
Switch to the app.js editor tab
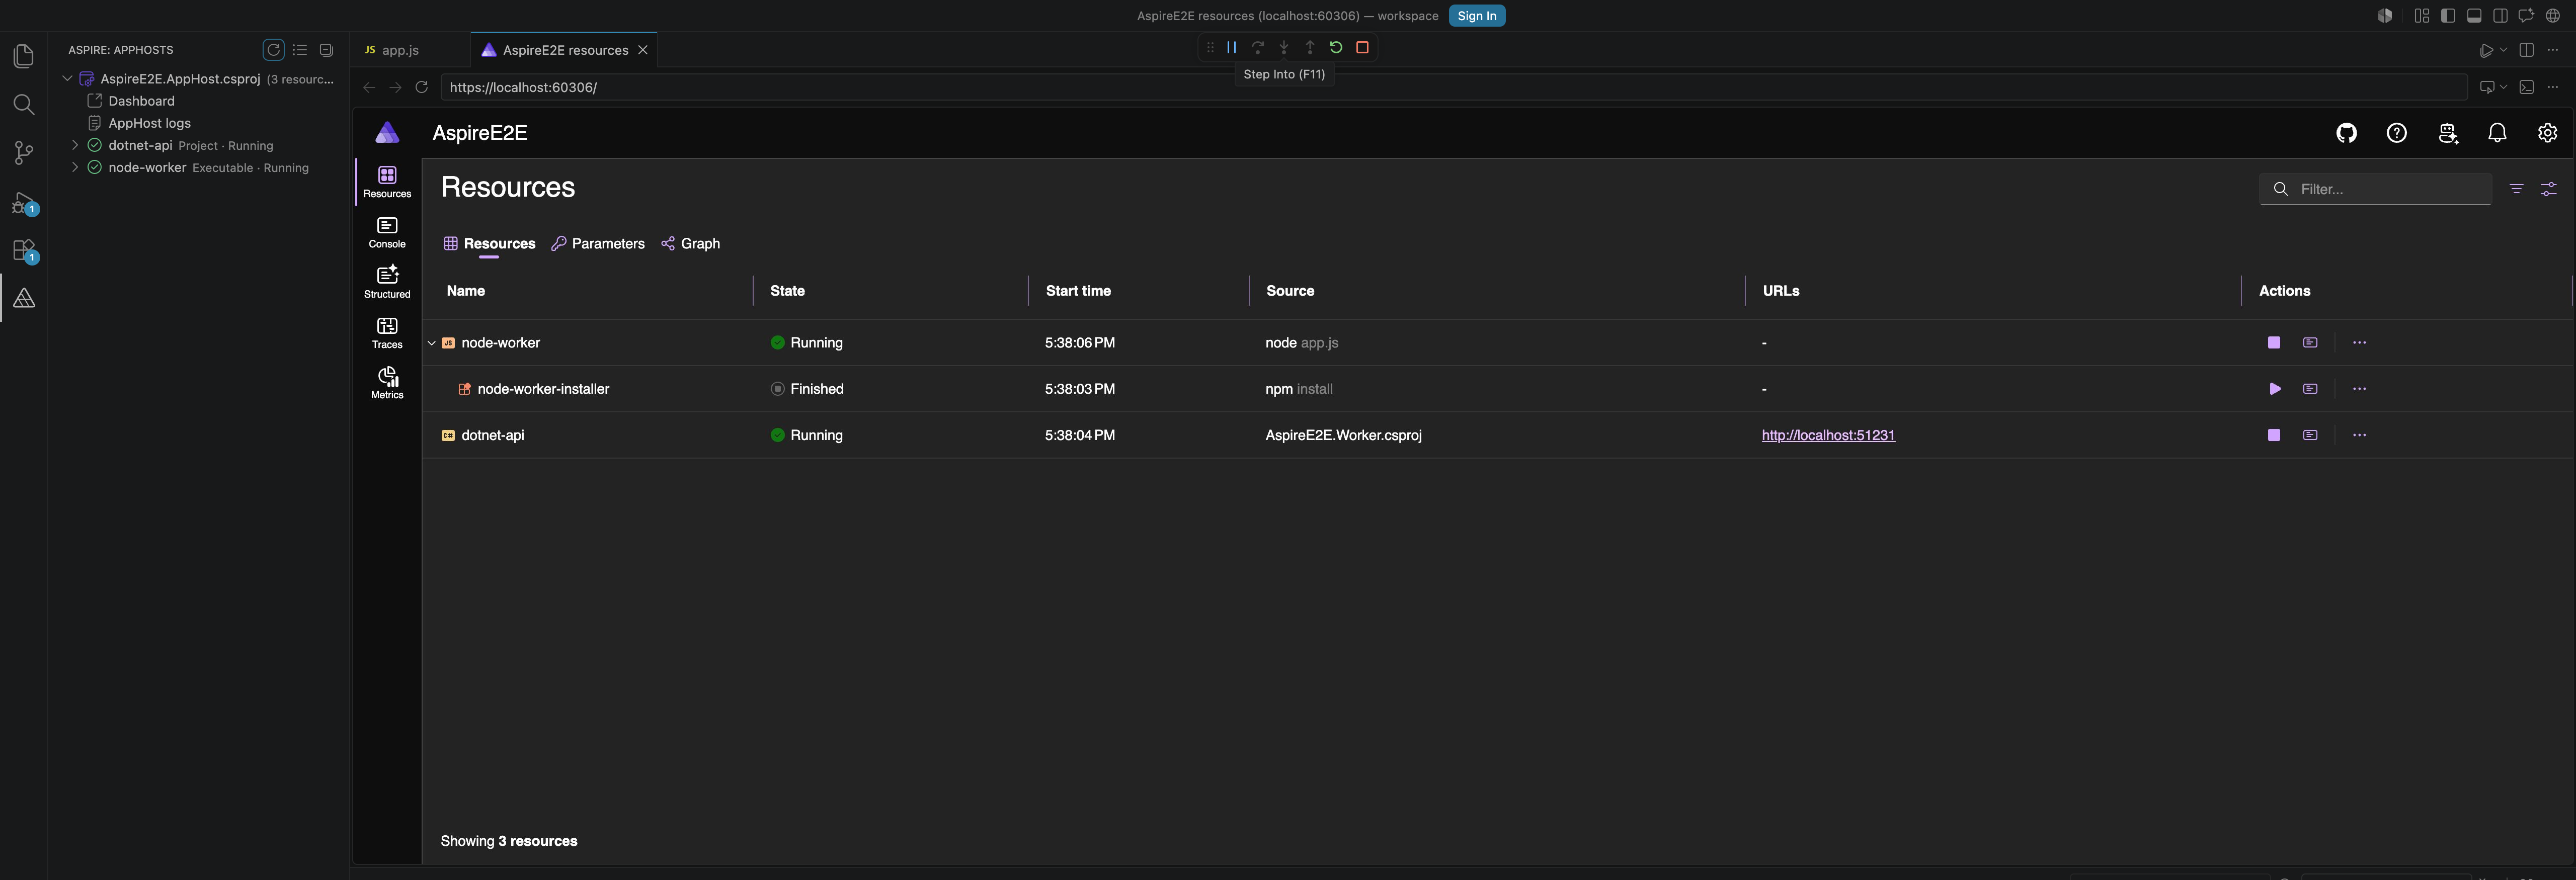pos(400,50)
